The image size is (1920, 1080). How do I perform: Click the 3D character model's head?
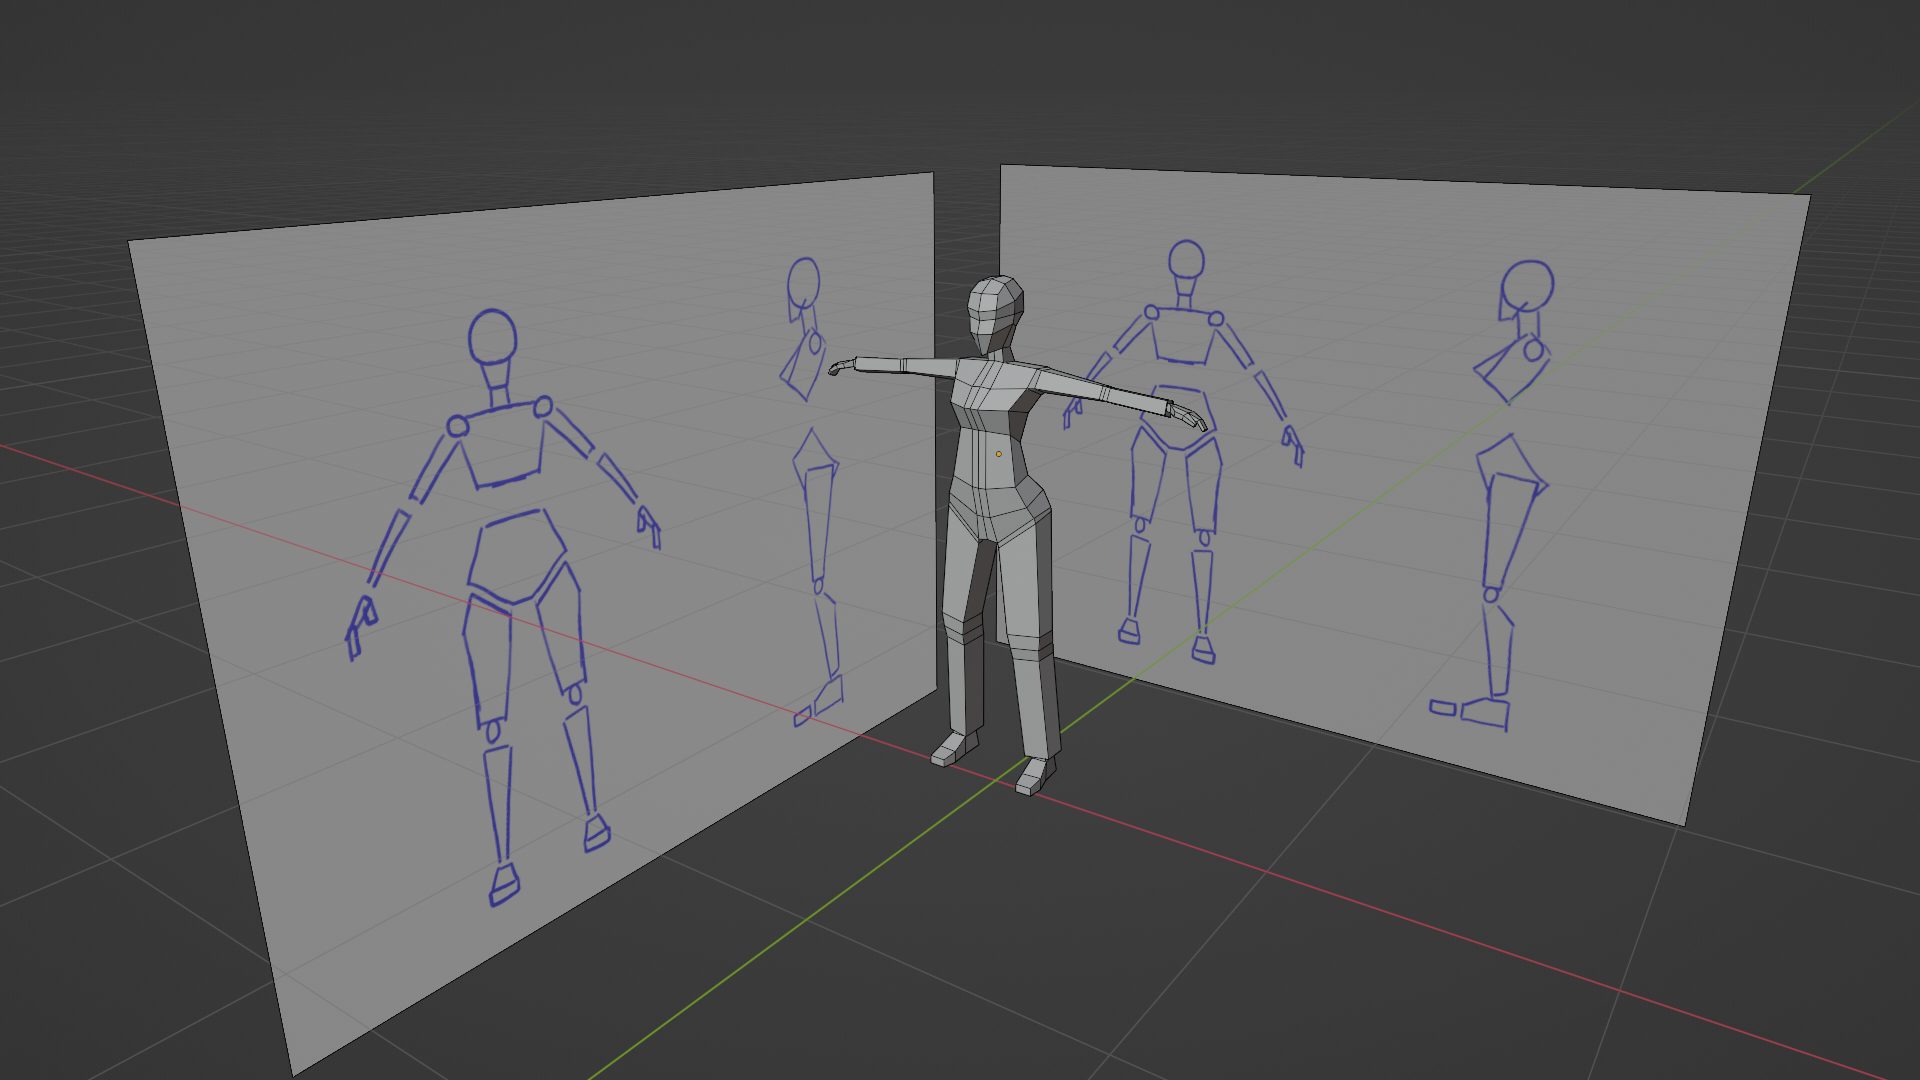click(995, 313)
